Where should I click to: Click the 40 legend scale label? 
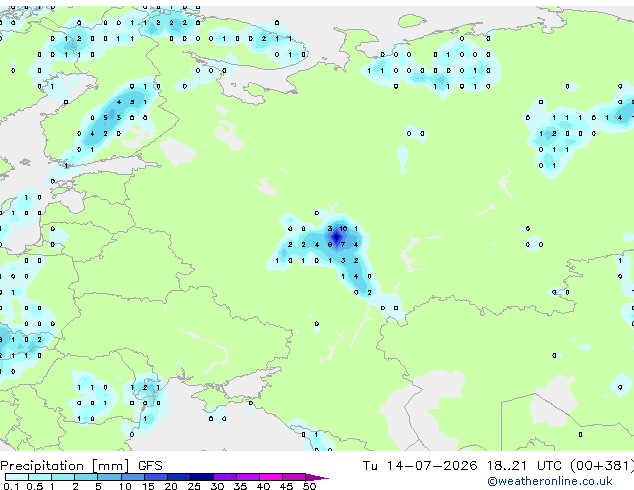click(x=264, y=486)
